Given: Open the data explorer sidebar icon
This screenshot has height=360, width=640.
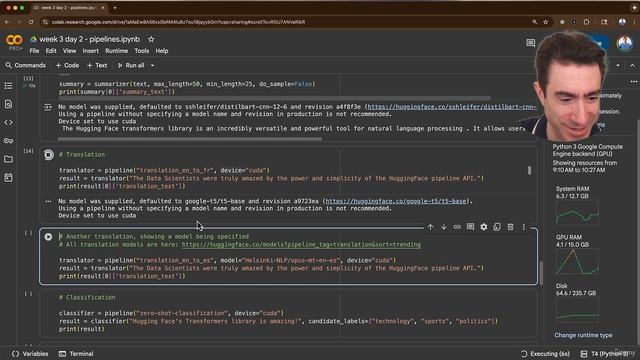Looking at the screenshot, I should [8, 178].
